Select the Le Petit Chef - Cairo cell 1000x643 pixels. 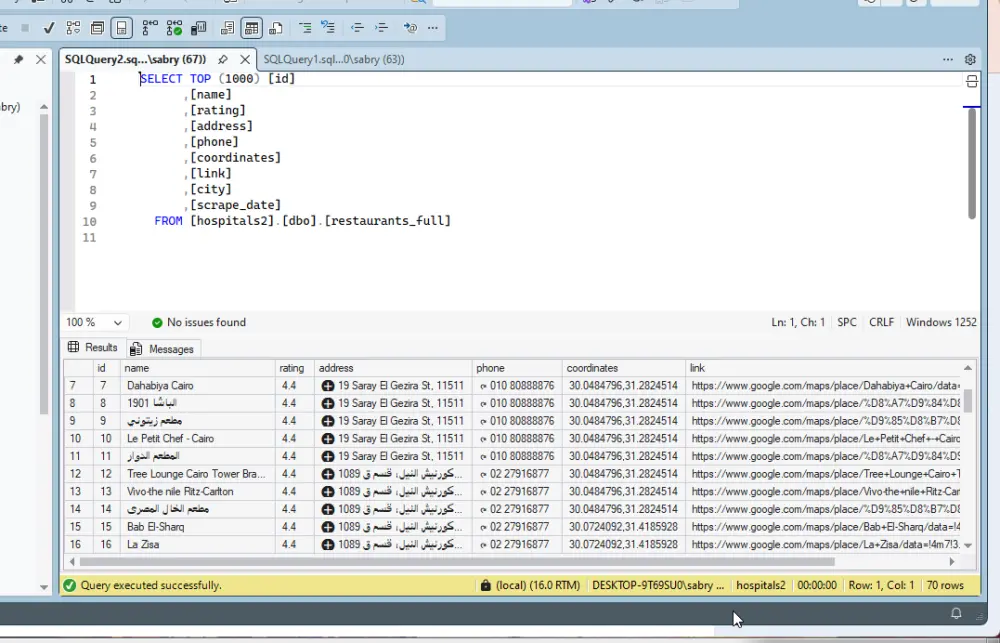pos(197,439)
